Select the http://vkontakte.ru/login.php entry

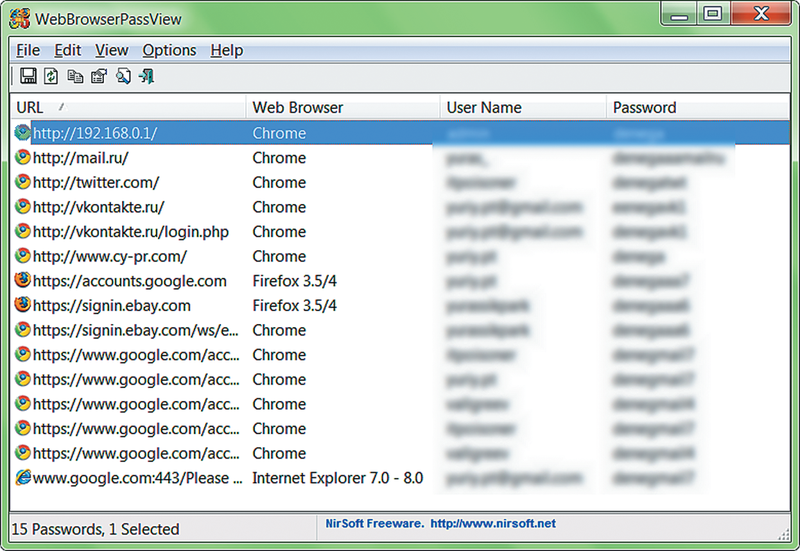coord(131,232)
